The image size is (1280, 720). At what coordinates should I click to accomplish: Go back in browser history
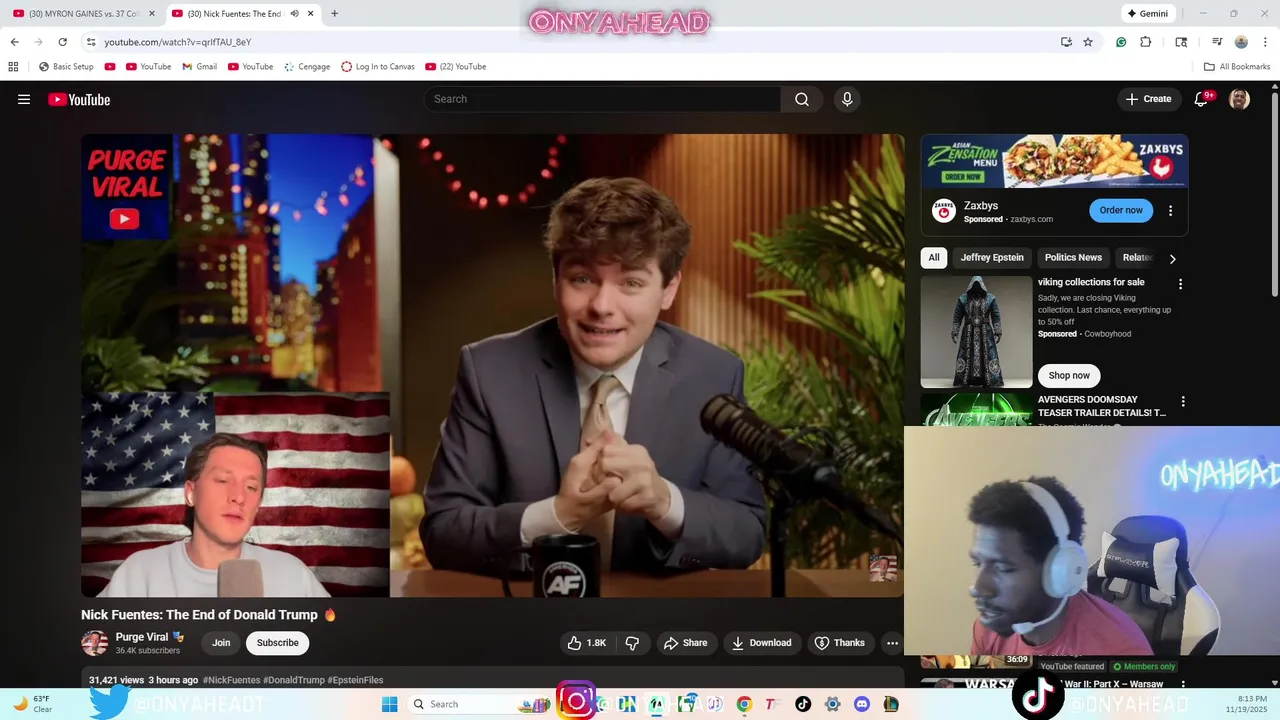[x=14, y=42]
